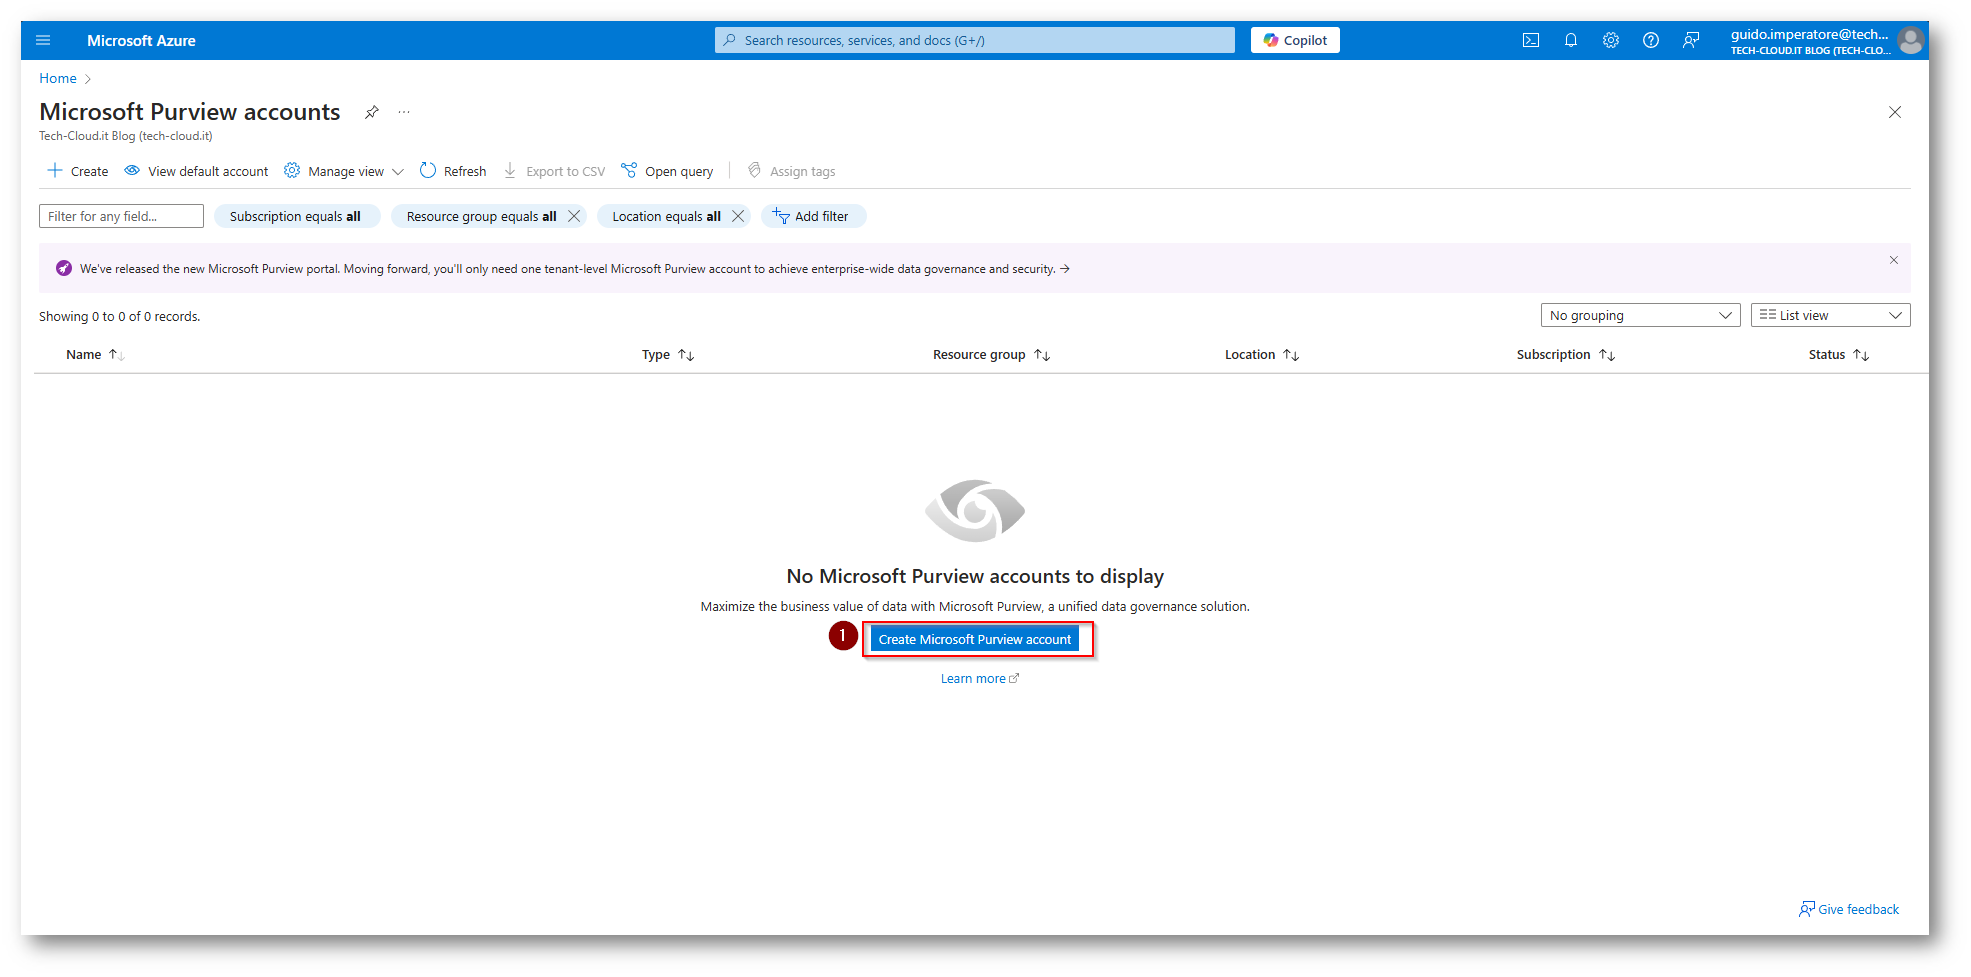Open the Location equals all filter

click(x=666, y=216)
